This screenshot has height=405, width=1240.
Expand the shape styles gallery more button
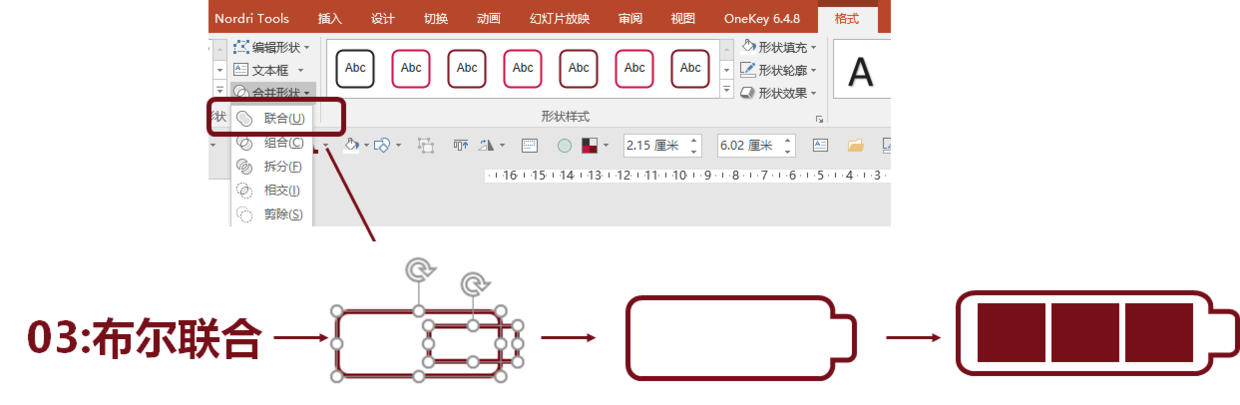(x=727, y=90)
